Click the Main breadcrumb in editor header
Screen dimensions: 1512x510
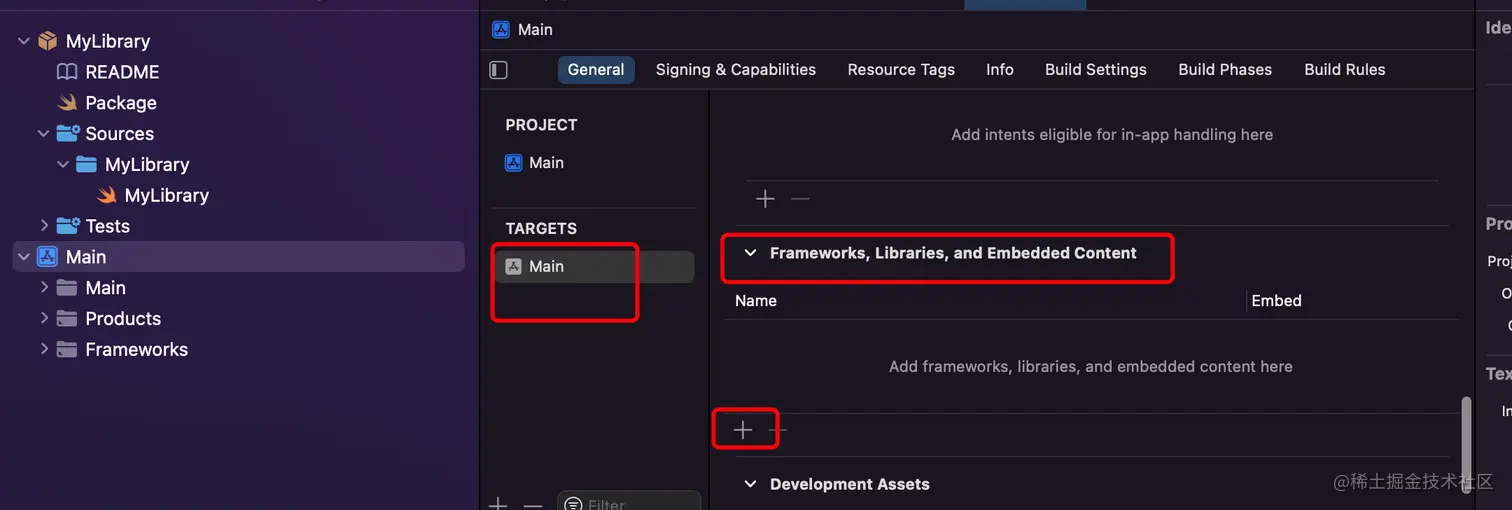(x=535, y=30)
